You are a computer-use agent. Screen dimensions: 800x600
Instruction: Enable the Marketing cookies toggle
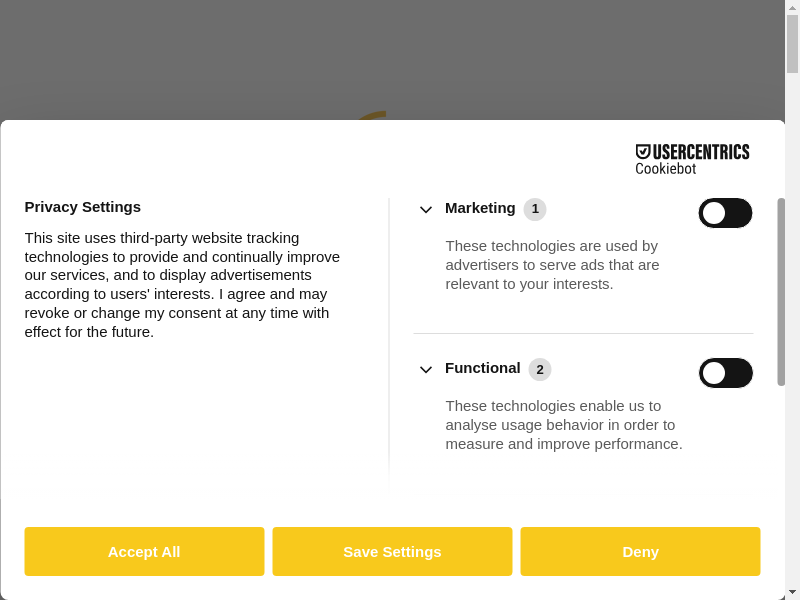tap(725, 213)
